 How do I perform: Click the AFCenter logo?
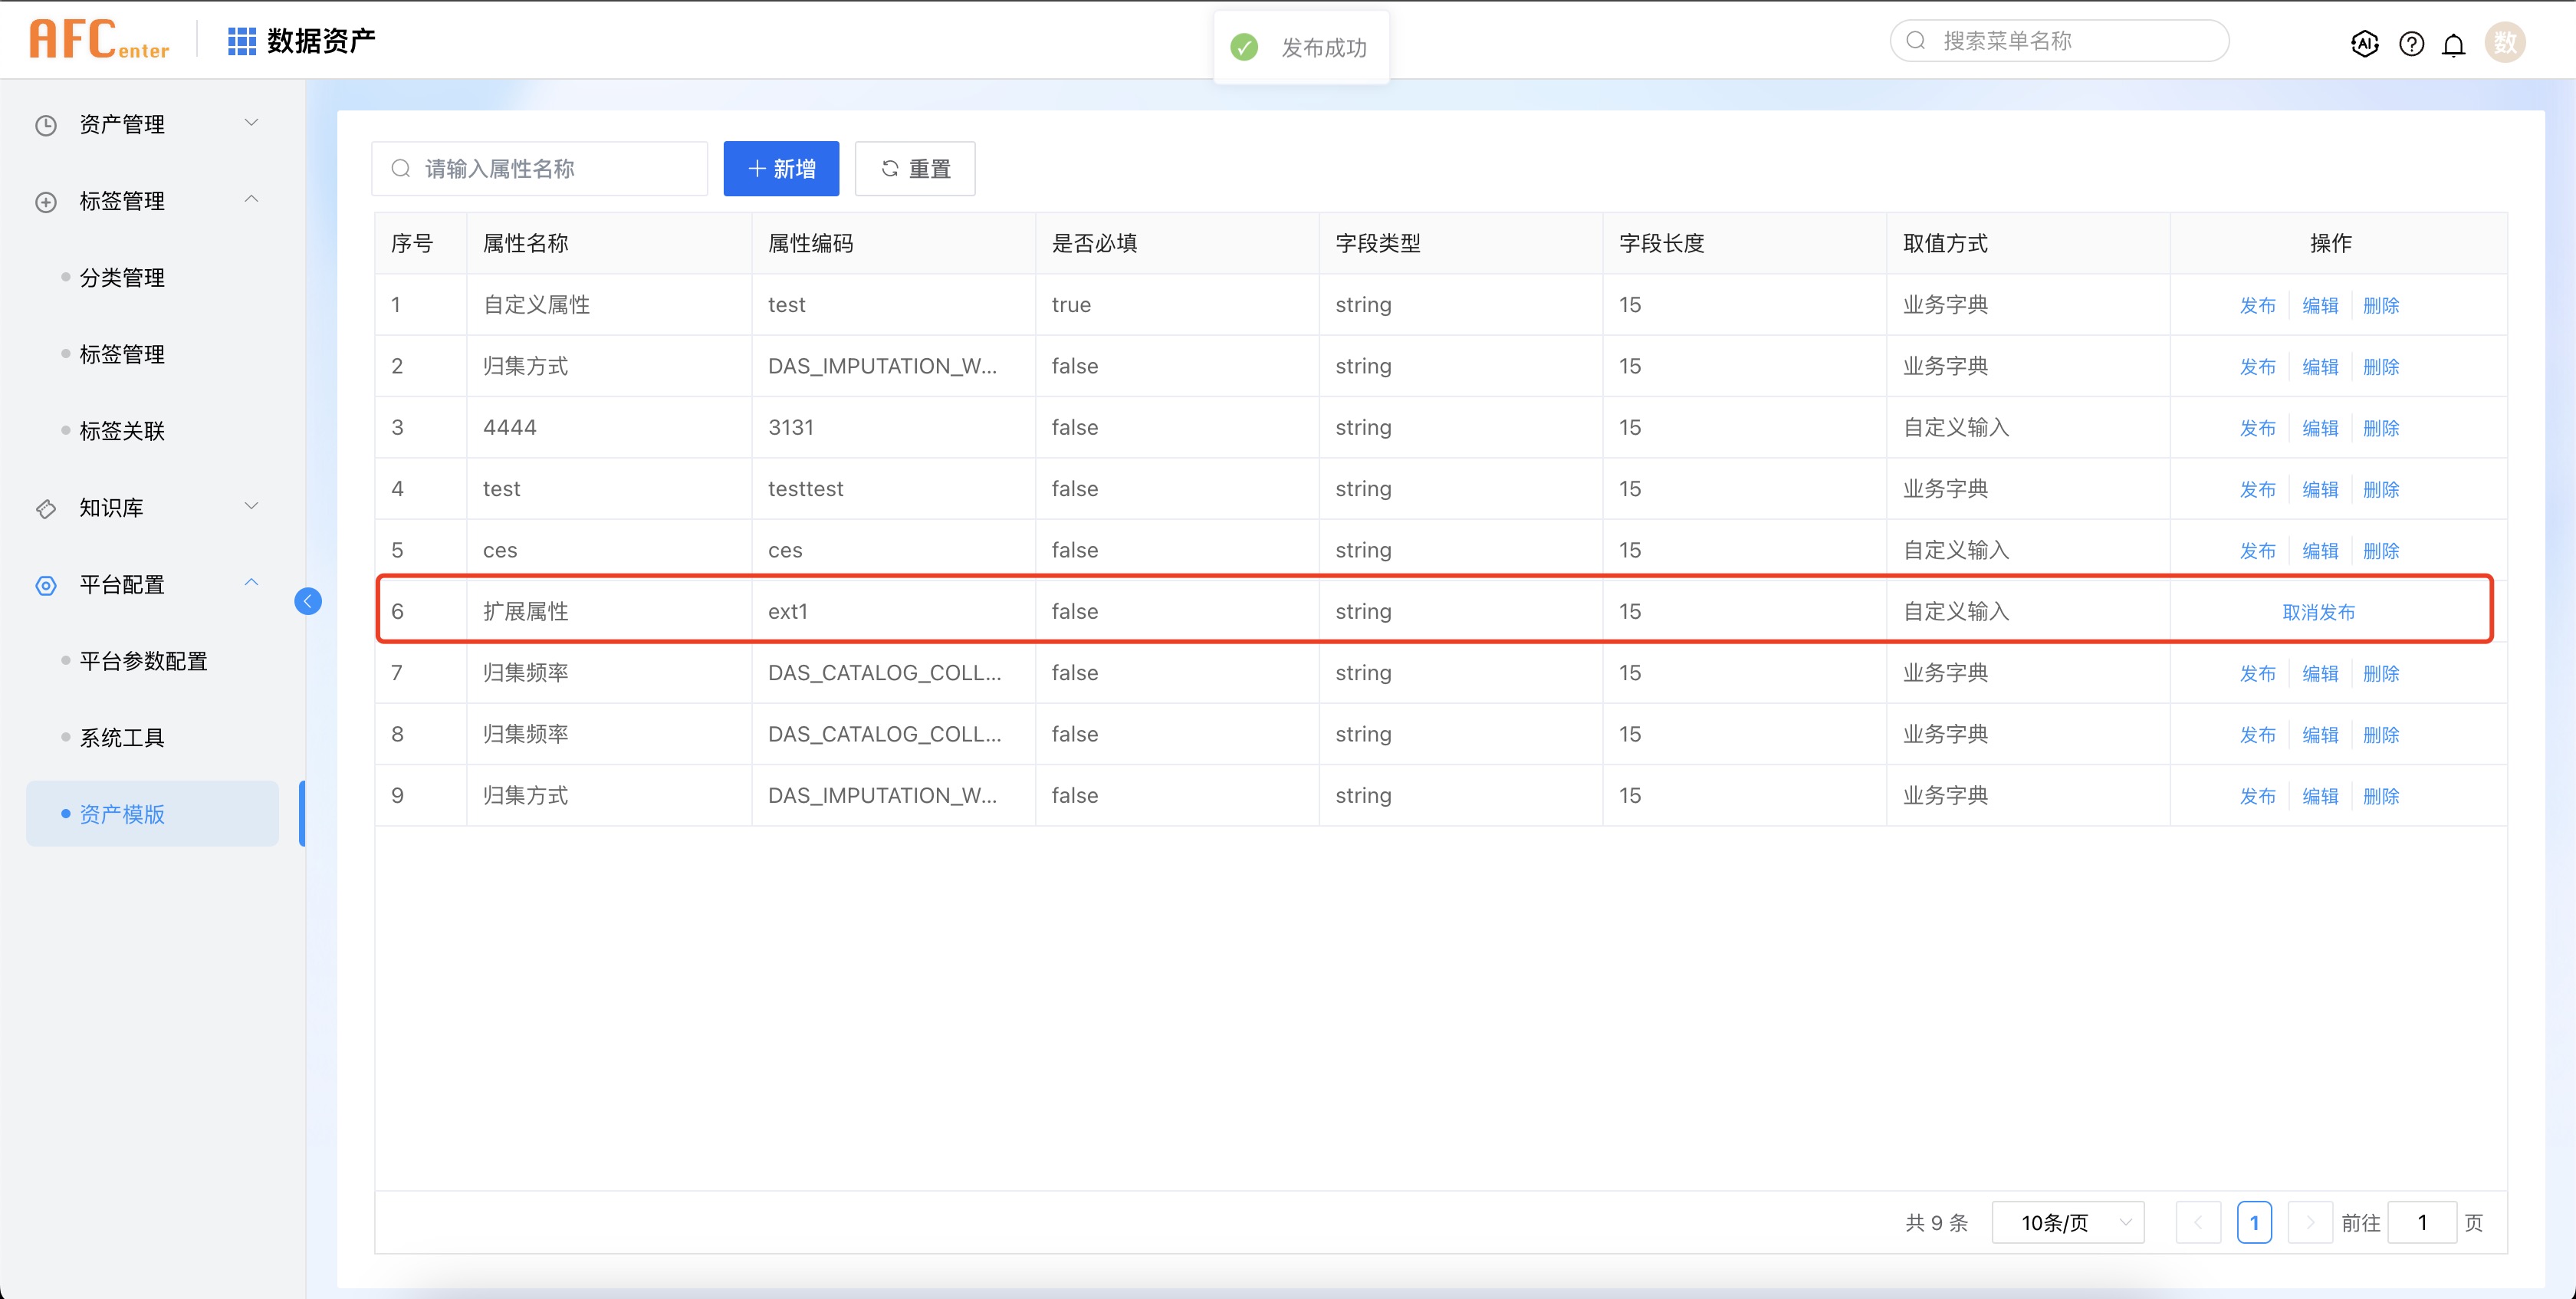99,40
